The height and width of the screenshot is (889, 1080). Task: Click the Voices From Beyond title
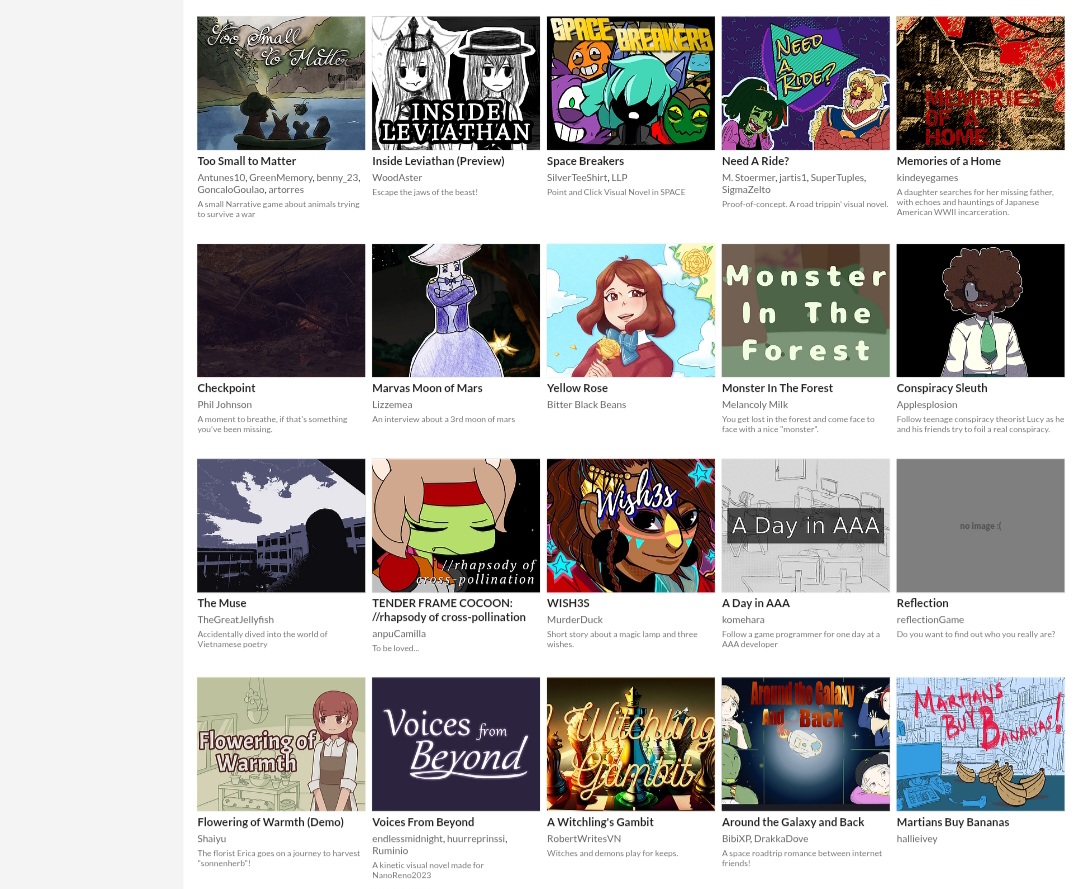pos(423,822)
